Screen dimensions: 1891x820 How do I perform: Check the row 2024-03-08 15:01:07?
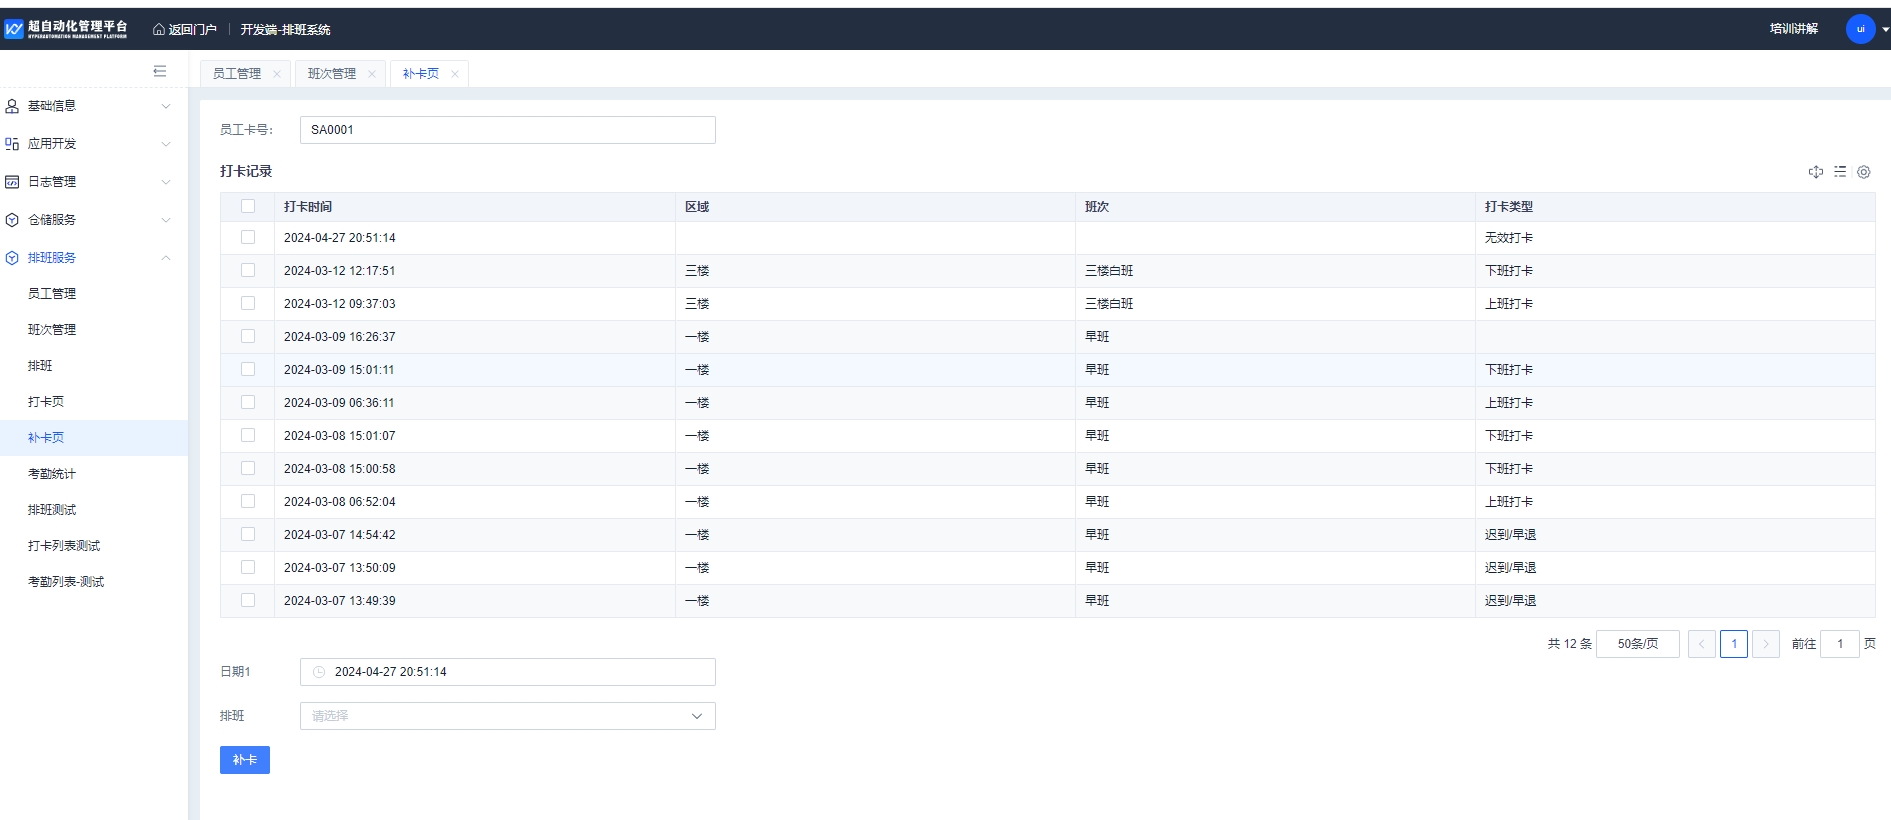click(248, 435)
